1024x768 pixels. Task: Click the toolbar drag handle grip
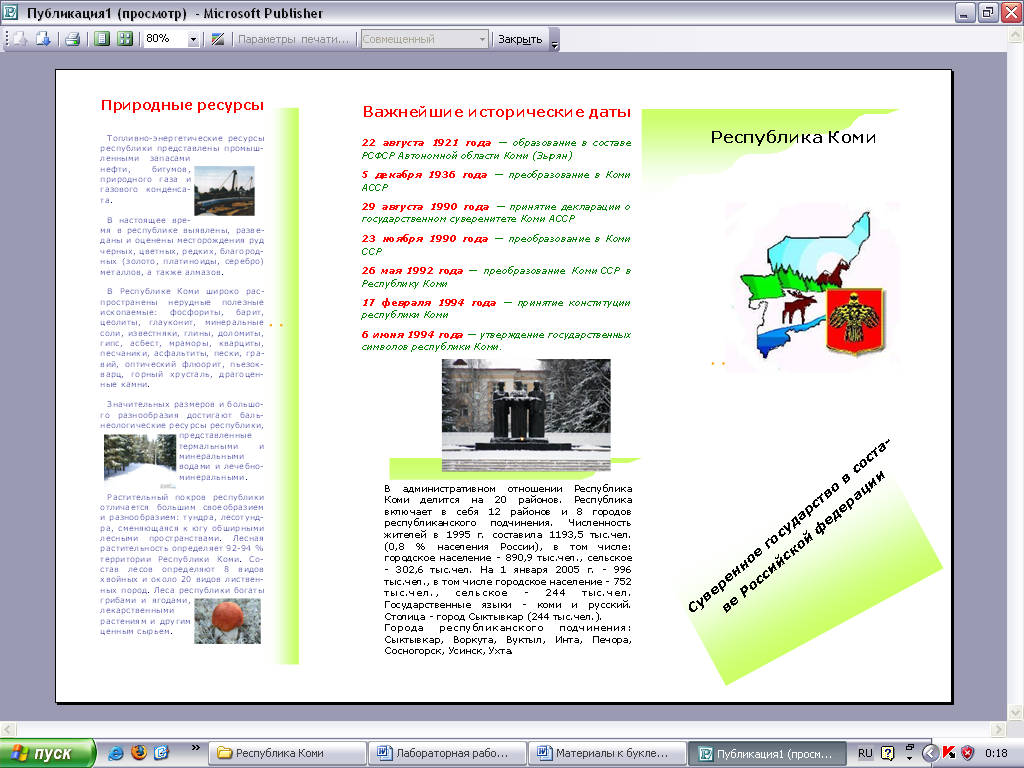7,39
